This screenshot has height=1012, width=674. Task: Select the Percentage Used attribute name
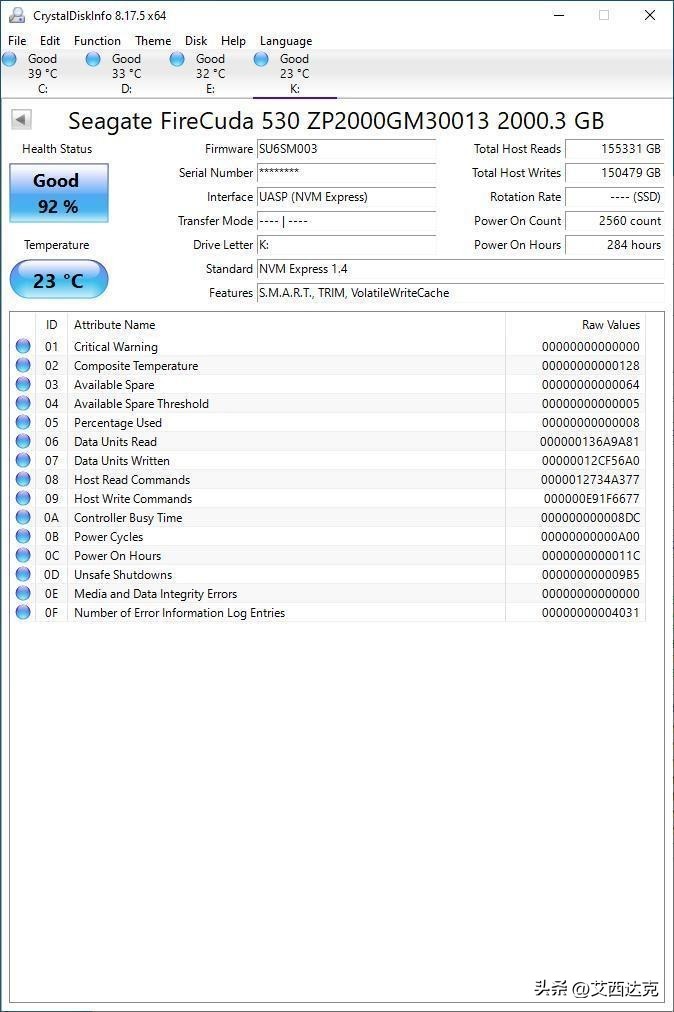tap(117, 423)
